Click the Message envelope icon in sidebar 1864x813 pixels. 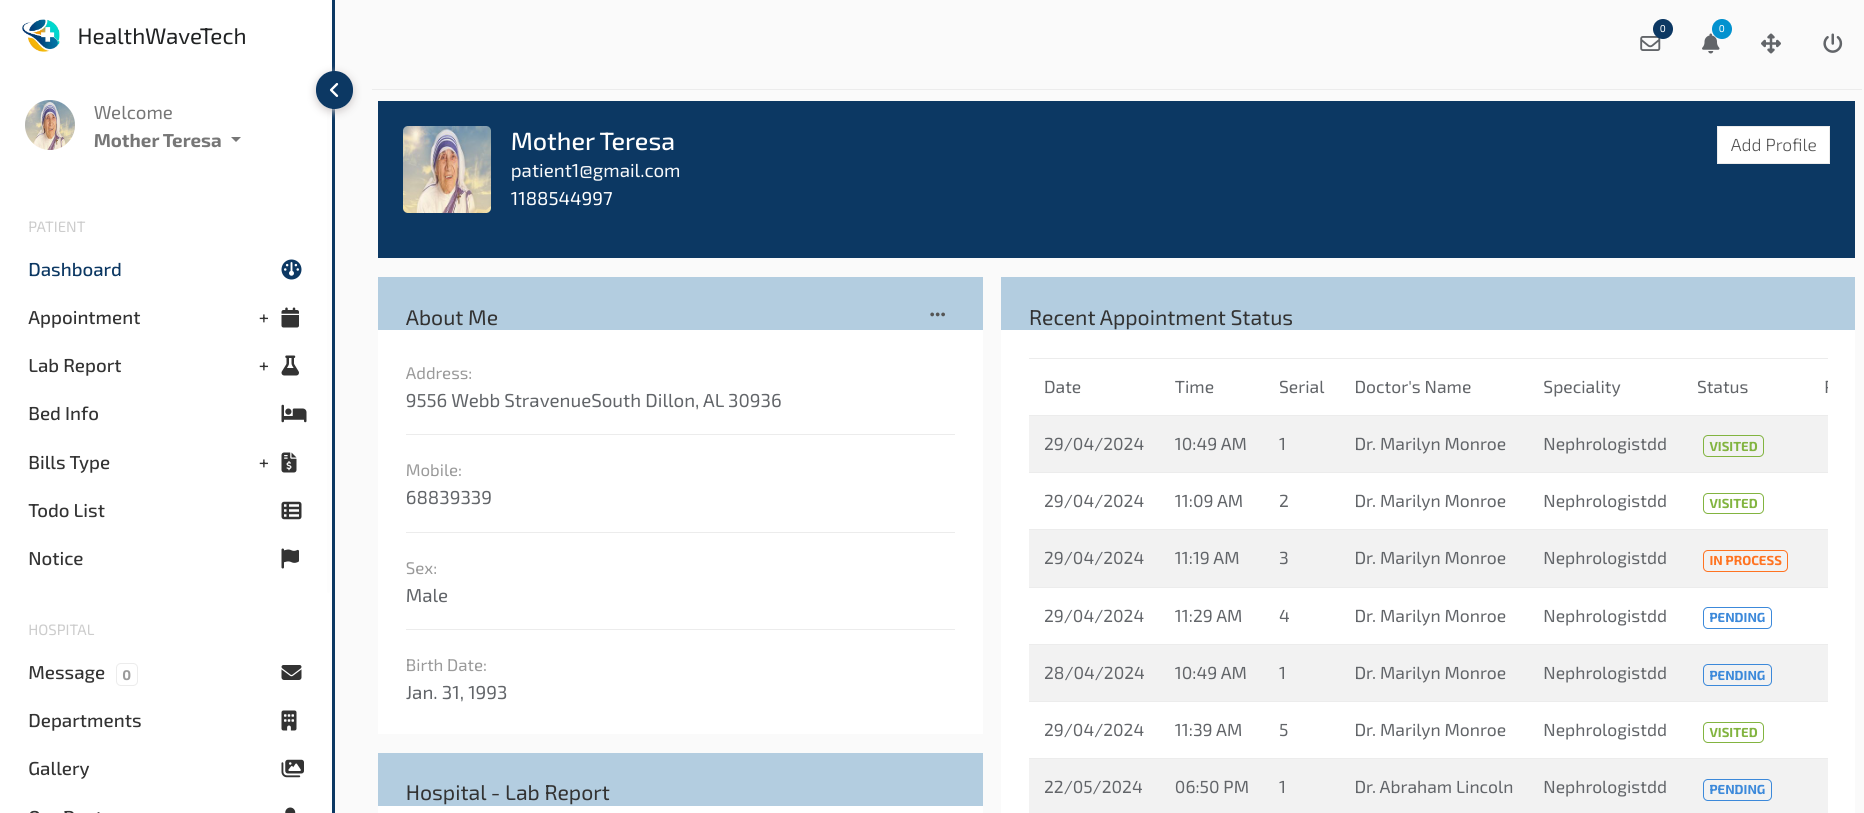point(291,672)
